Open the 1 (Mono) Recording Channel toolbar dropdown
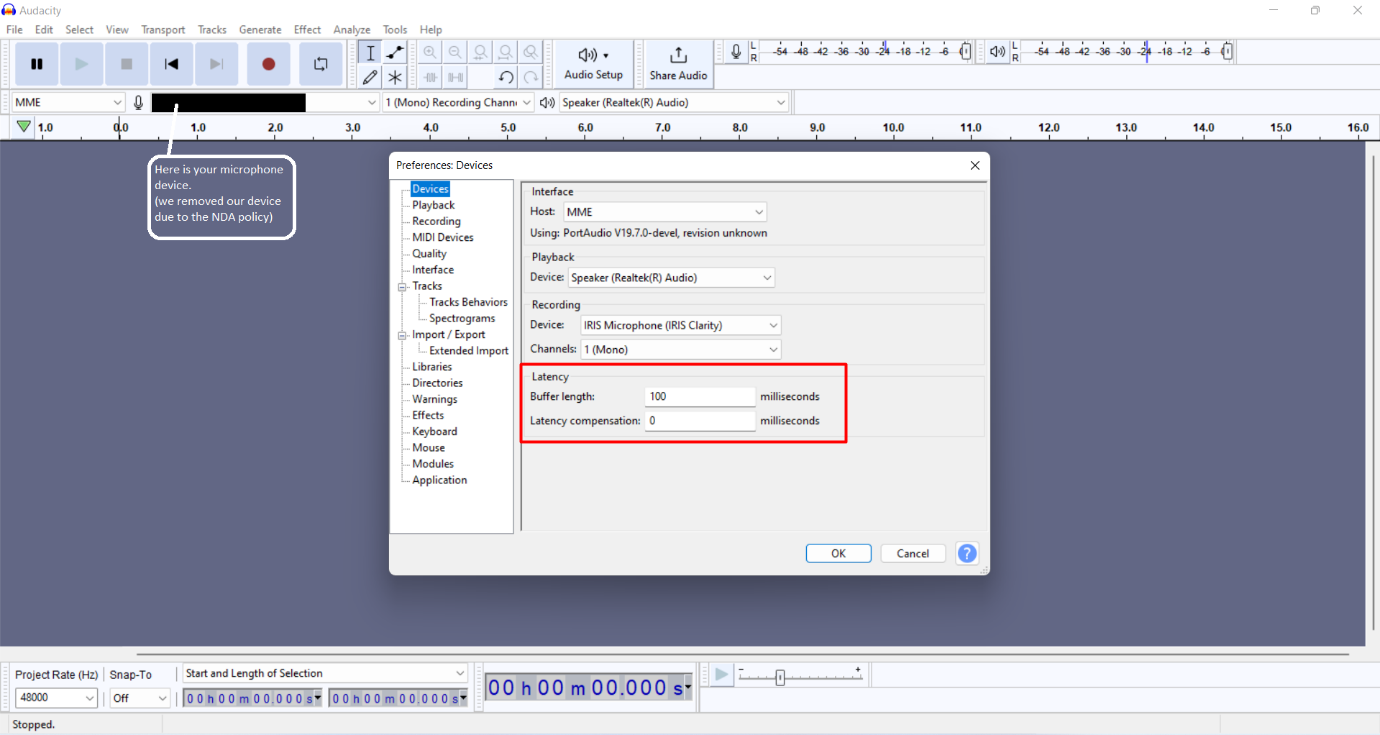 pos(459,102)
